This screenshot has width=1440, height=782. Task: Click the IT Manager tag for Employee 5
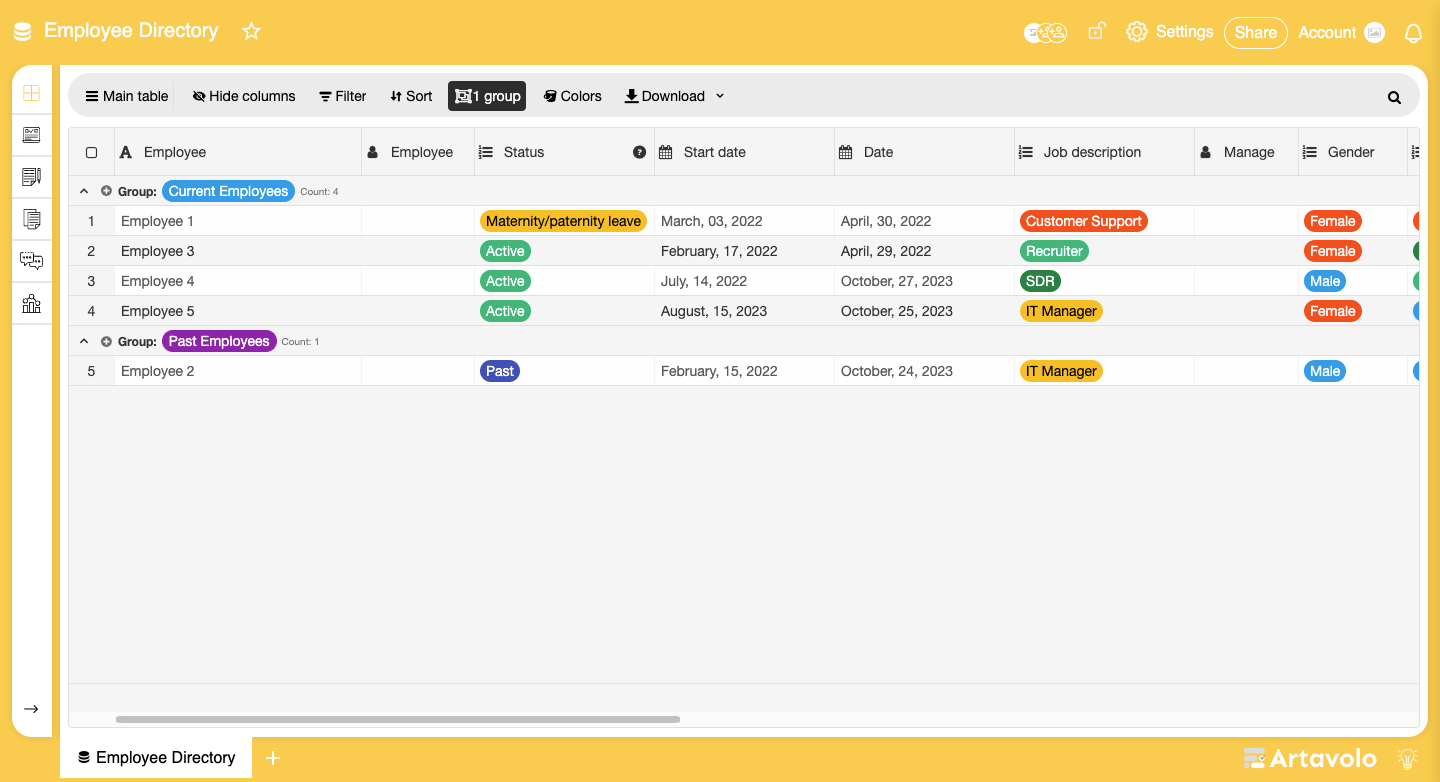(x=1061, y=311)
